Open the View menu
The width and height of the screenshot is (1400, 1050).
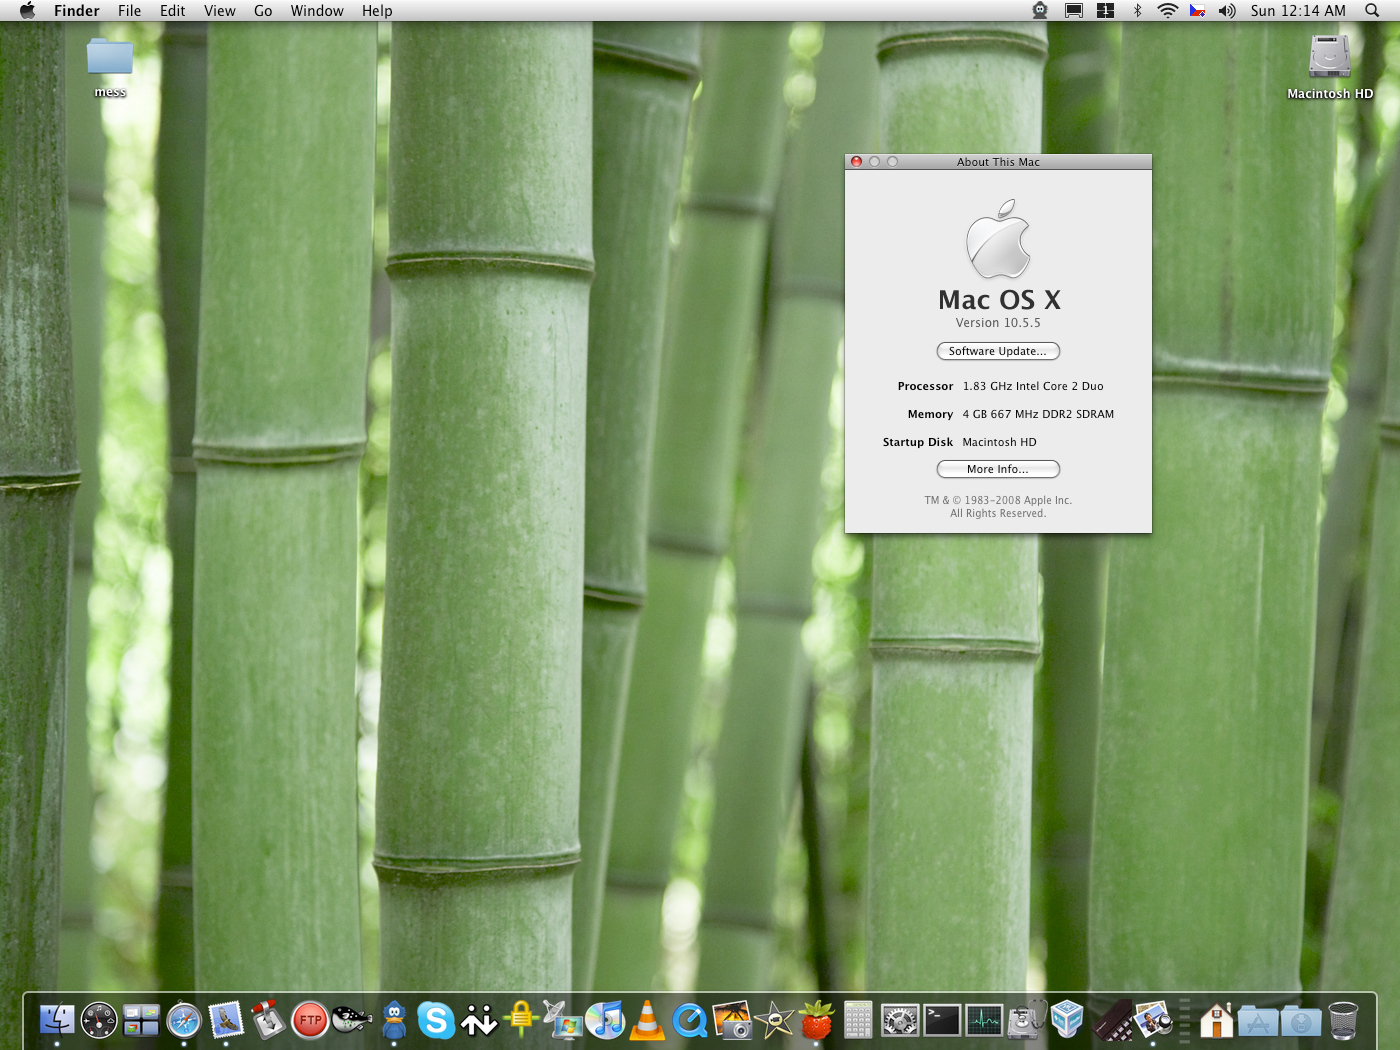pyautogui.click(x=219, y=11)
